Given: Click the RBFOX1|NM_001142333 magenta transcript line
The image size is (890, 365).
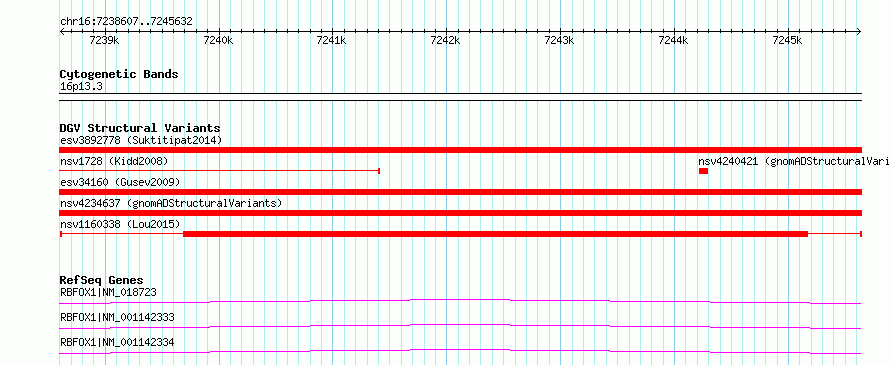Looking at the screenshot, I should coord(461,326).
